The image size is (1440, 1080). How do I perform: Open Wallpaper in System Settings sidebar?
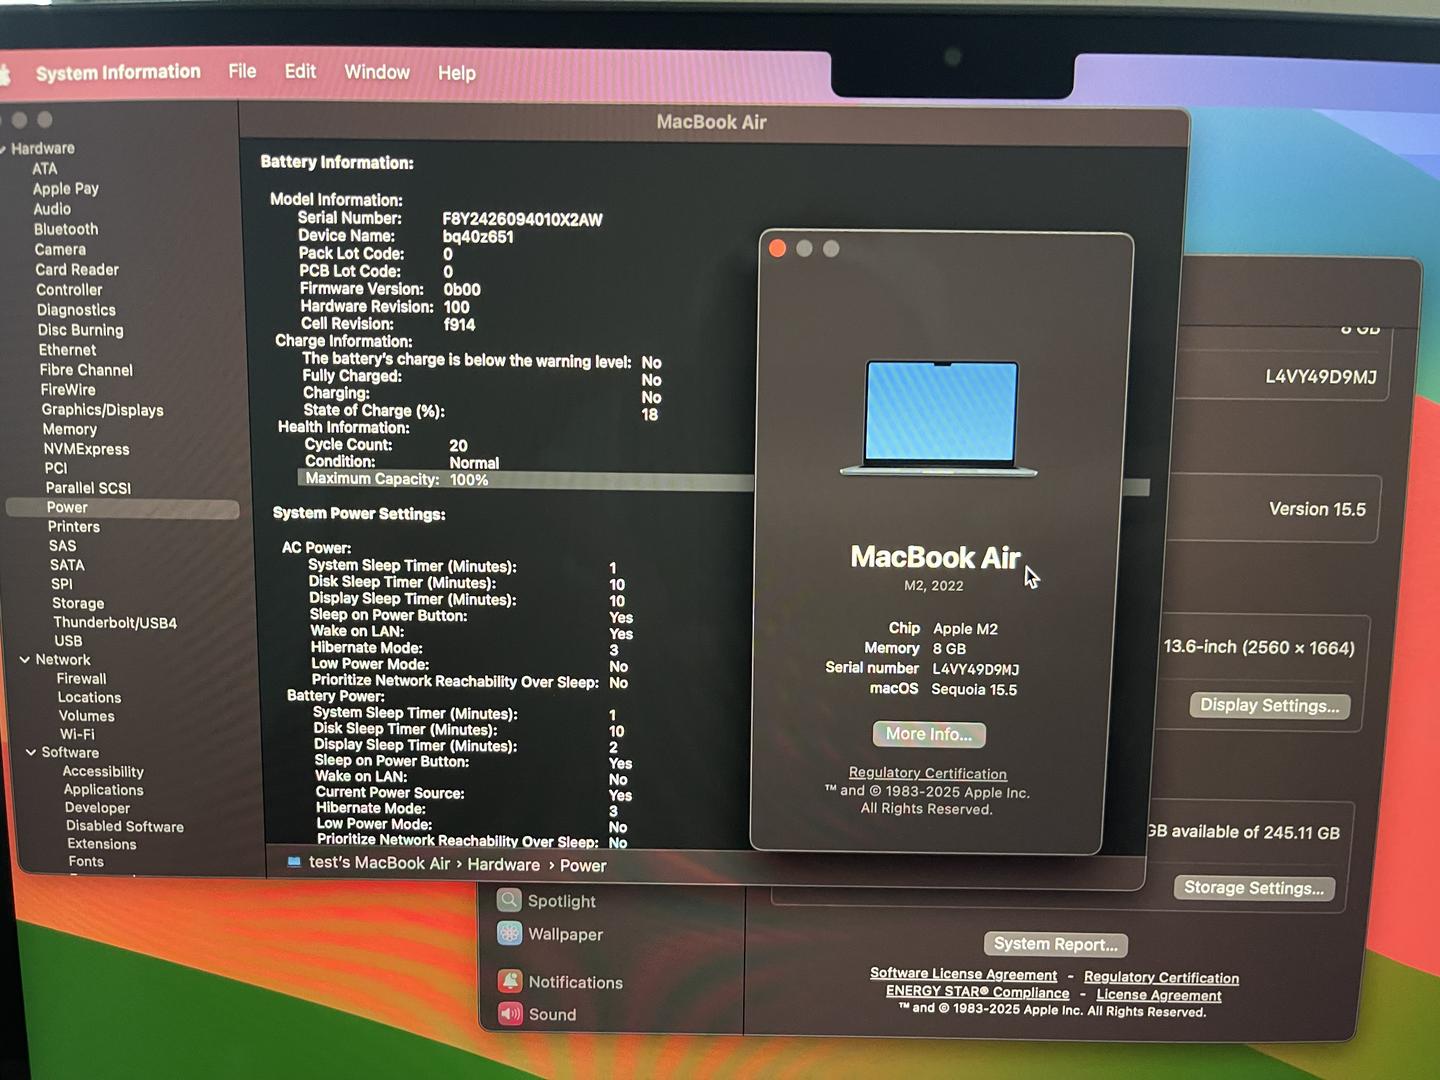551,934
